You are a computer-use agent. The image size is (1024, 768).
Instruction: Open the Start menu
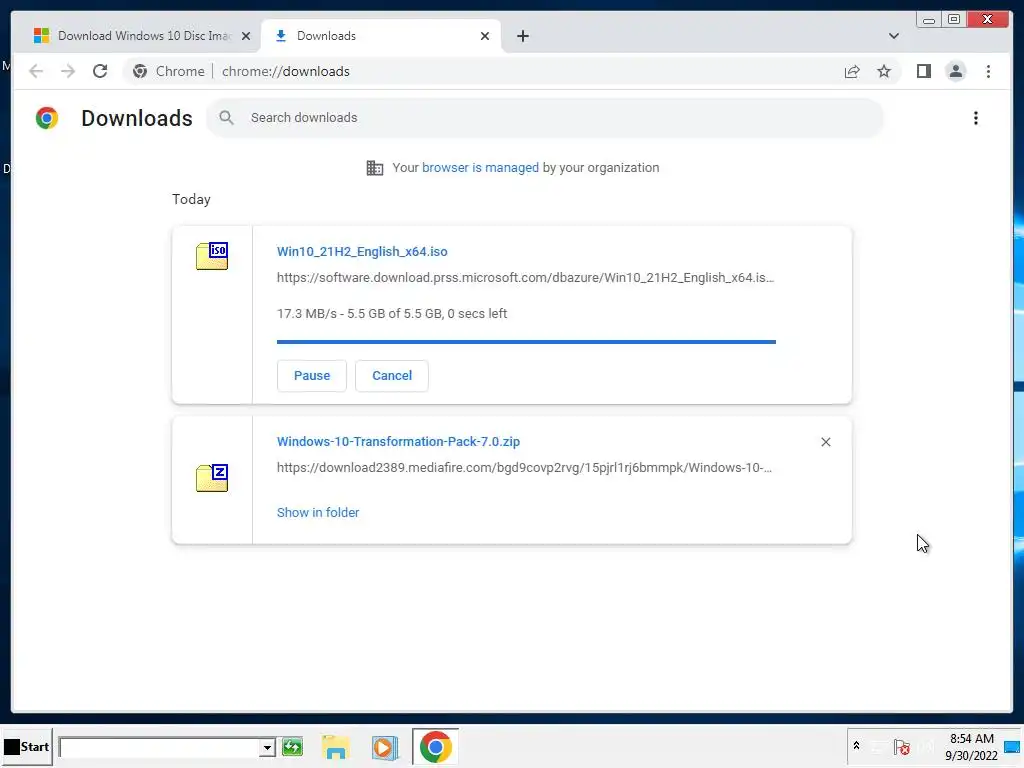pos(26,746)
